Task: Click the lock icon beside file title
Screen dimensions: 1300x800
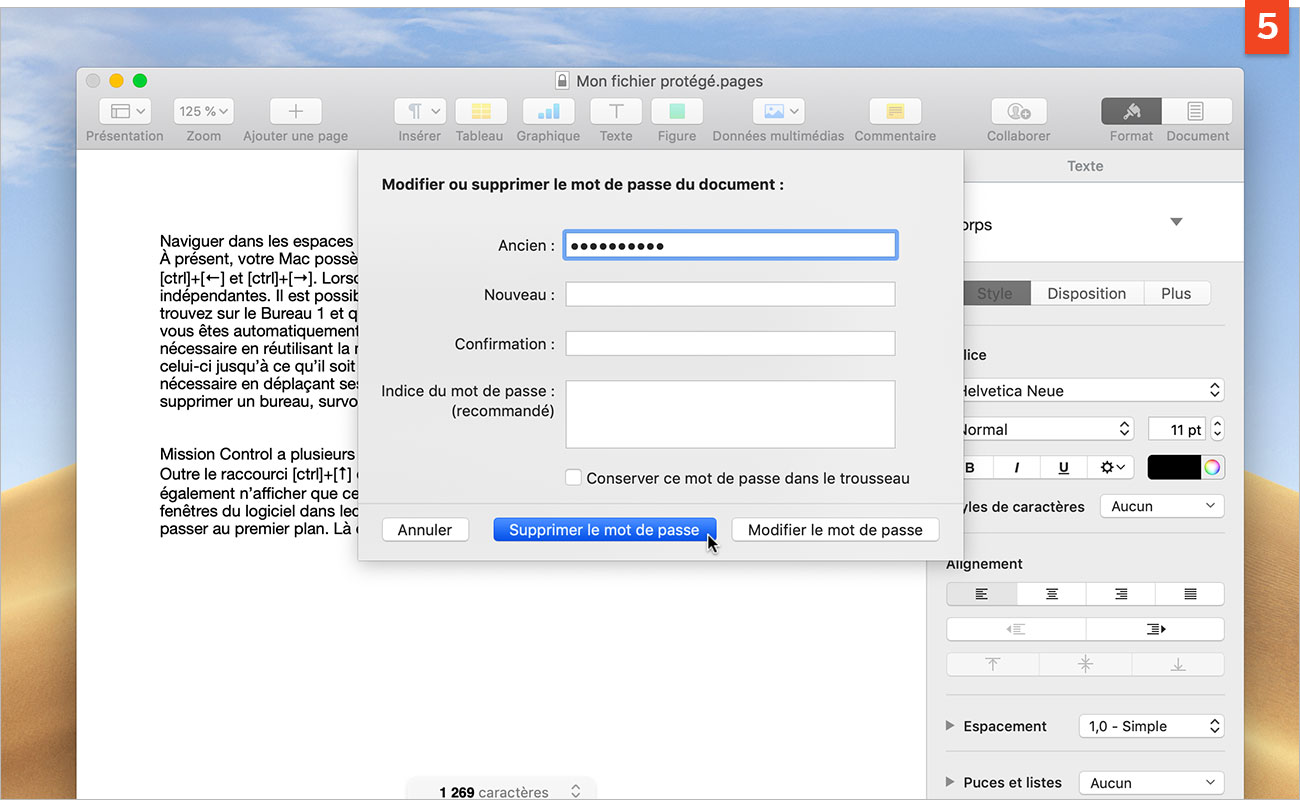Action: click(x=561, y=81)
